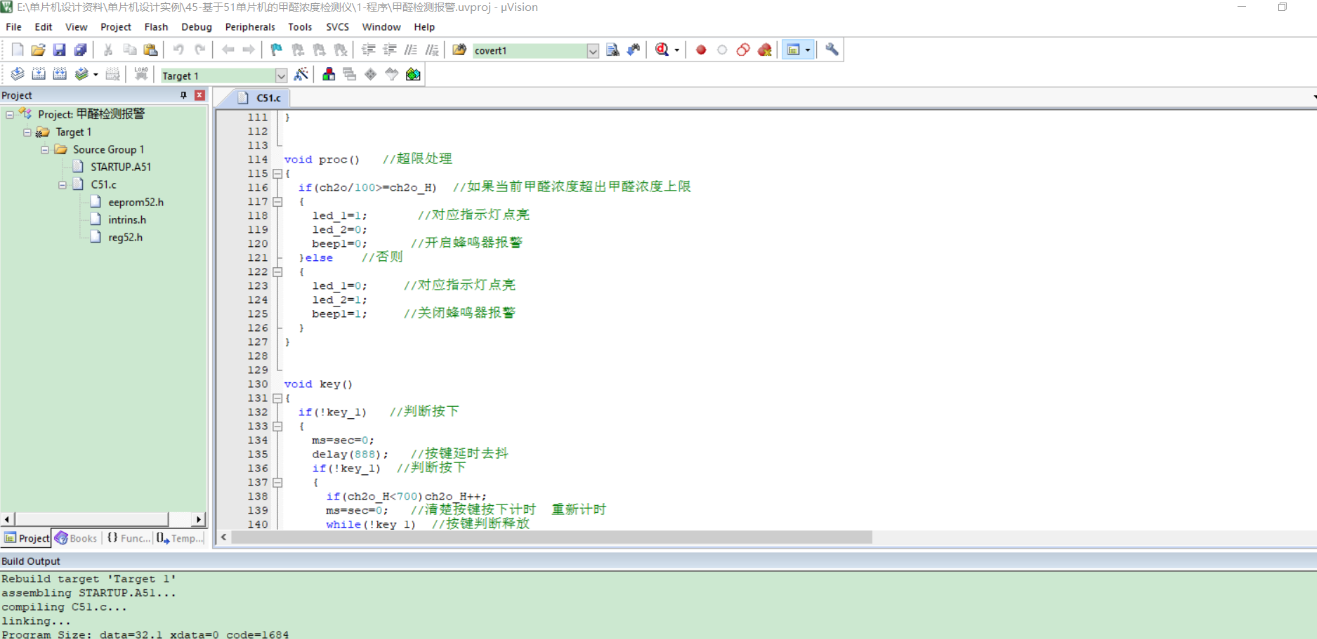This screenshot has height=639, width=1317.
Task: Pin the Project panel
Action: [184, 96]
